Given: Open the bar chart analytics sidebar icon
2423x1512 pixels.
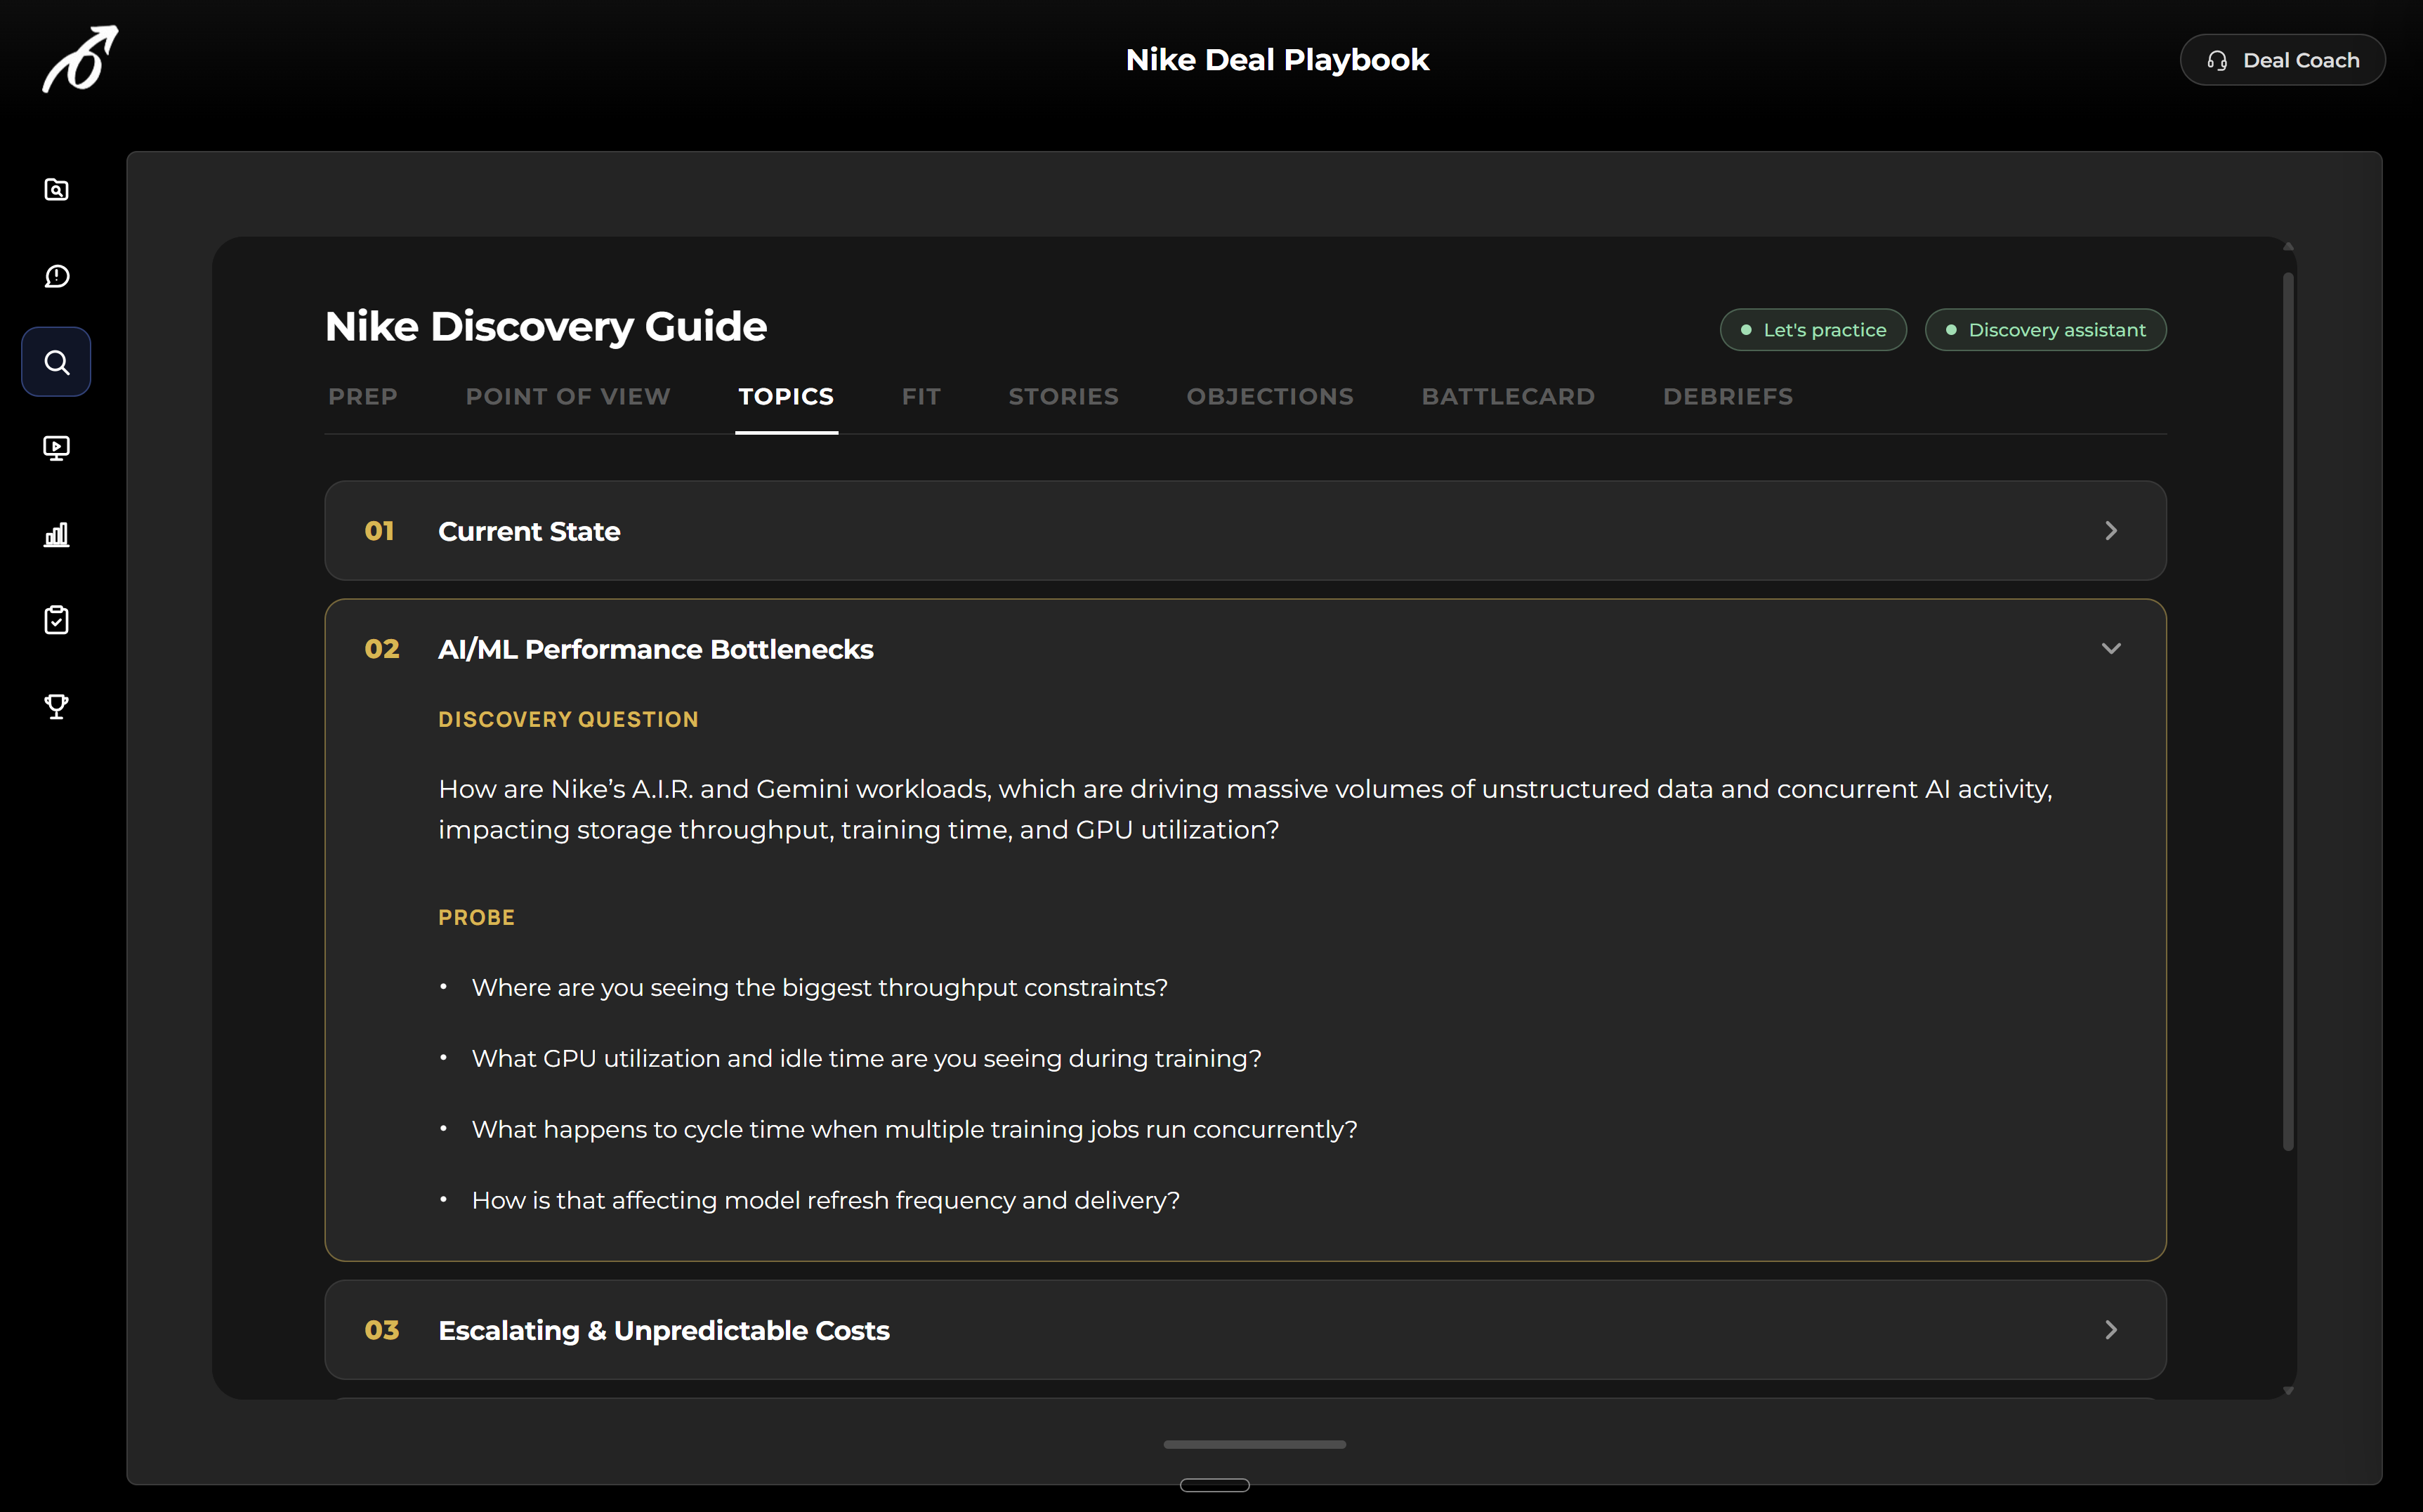Looking at the screenshot, I should coord(57,534).
